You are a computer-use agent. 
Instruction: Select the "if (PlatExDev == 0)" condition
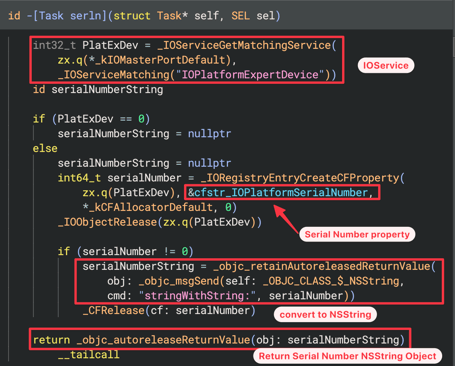(x=91, y=119)
